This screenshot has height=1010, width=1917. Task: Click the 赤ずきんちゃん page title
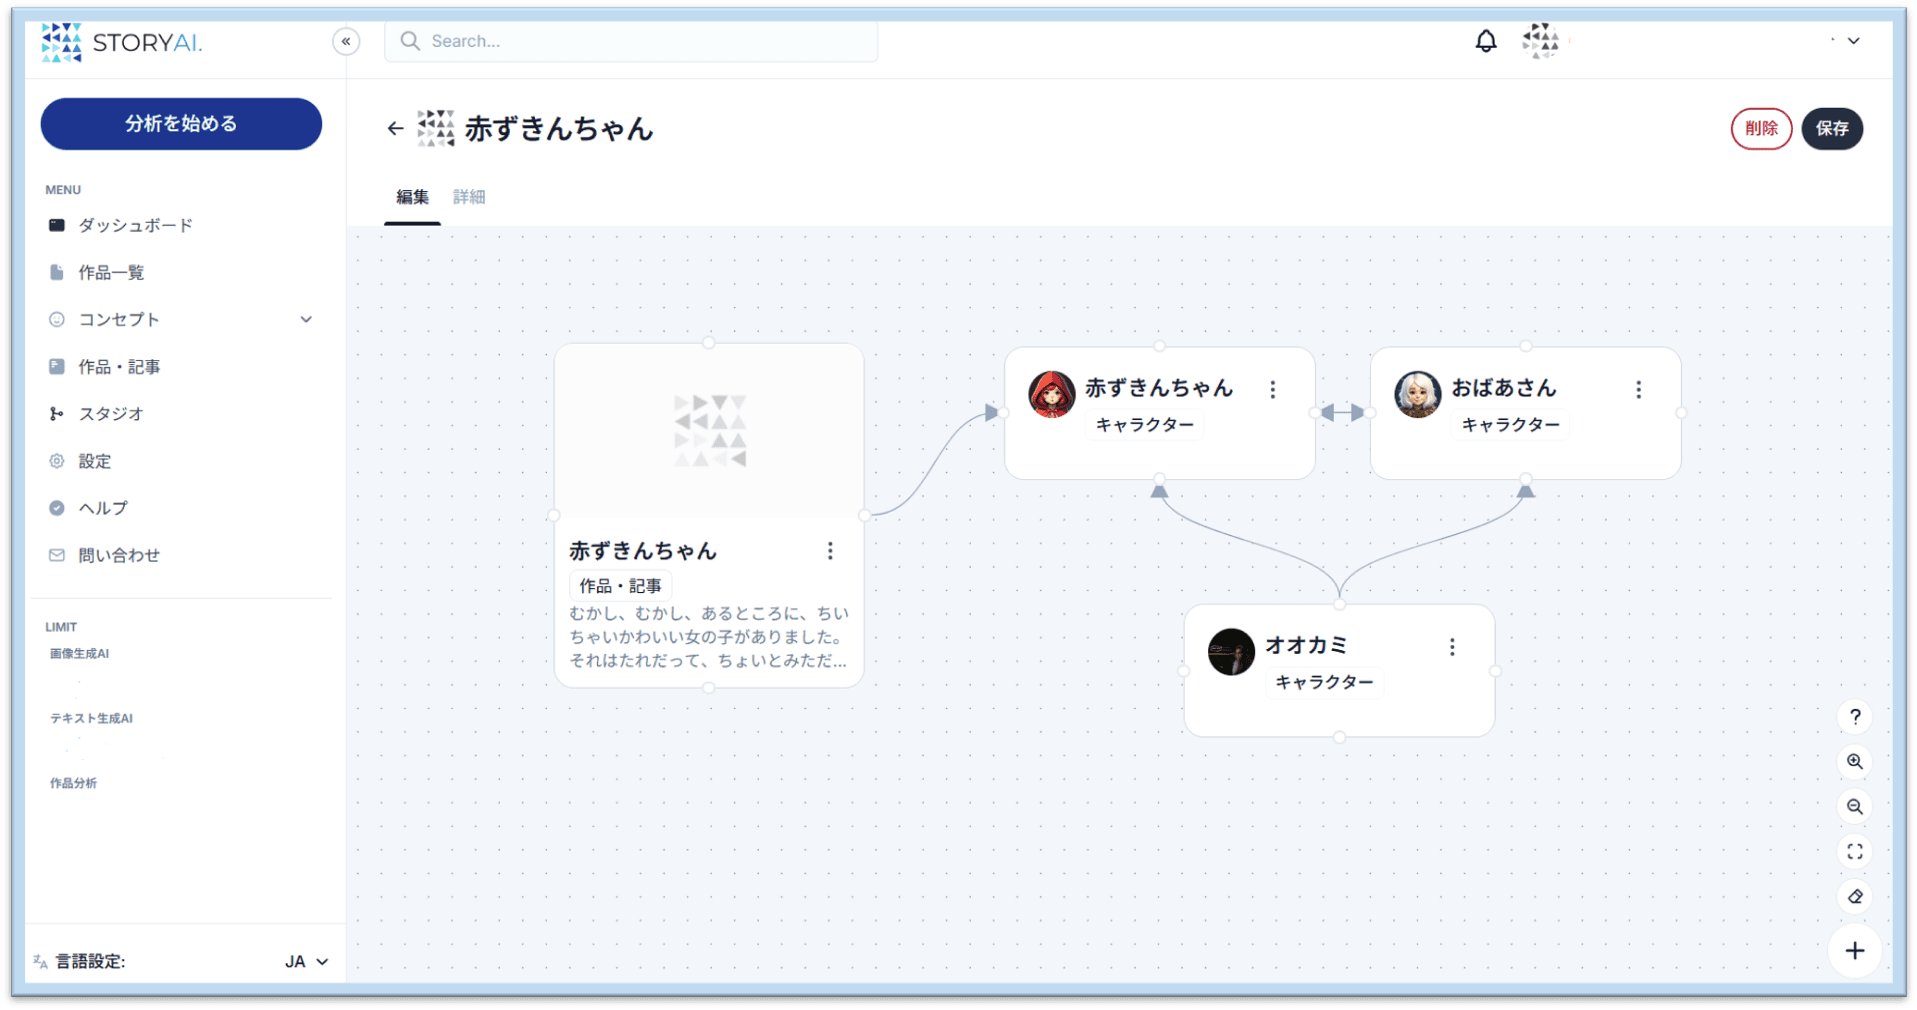point(558,128)
